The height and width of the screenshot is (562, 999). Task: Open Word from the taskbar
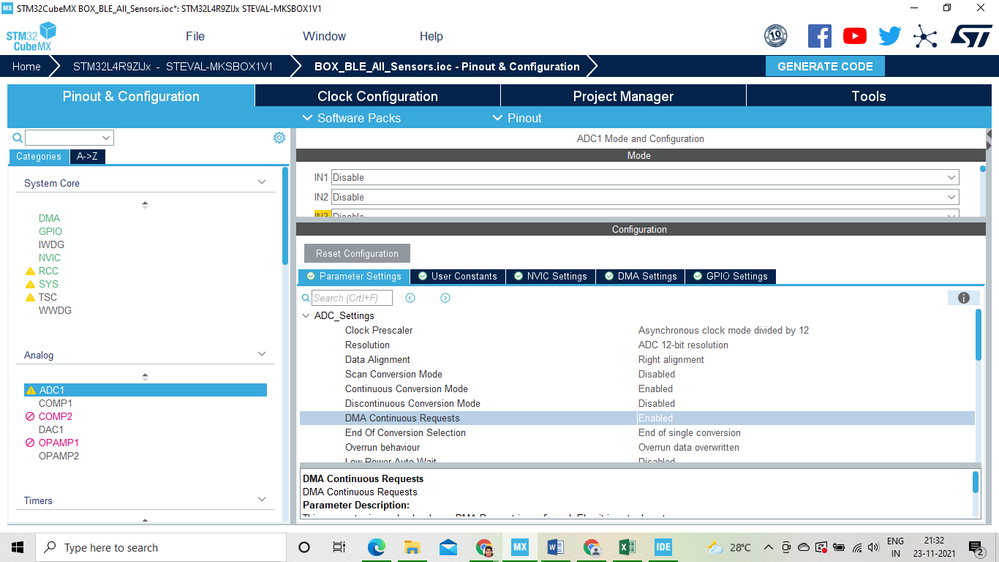click(555, 547)
